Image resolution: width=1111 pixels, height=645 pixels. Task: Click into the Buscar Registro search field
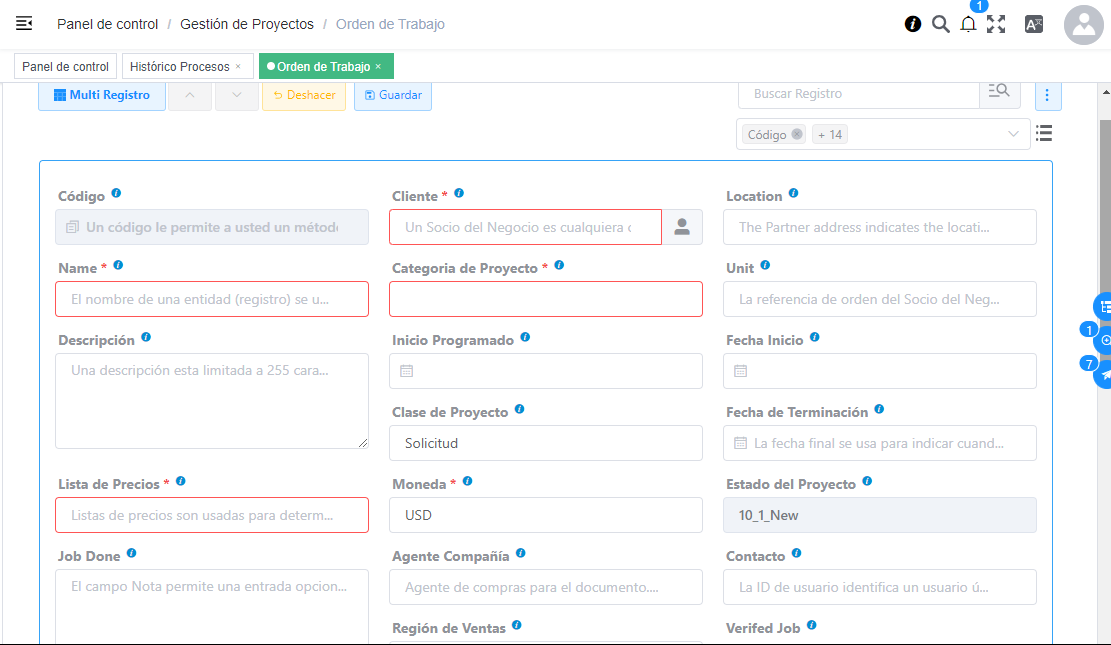858,94
